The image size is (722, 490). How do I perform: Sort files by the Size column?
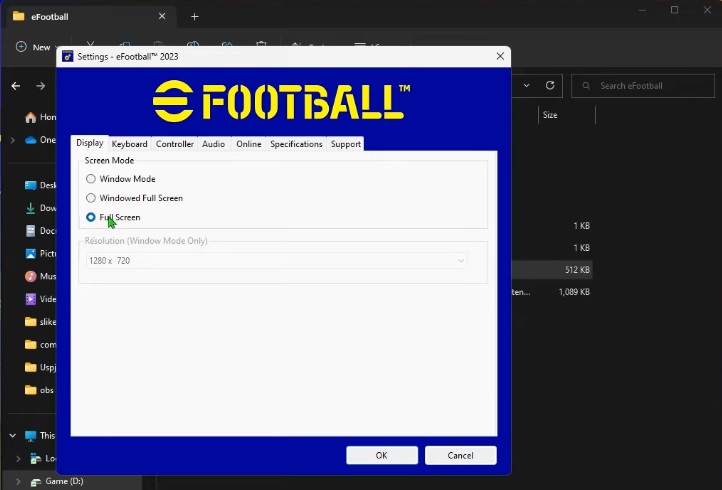550,115
